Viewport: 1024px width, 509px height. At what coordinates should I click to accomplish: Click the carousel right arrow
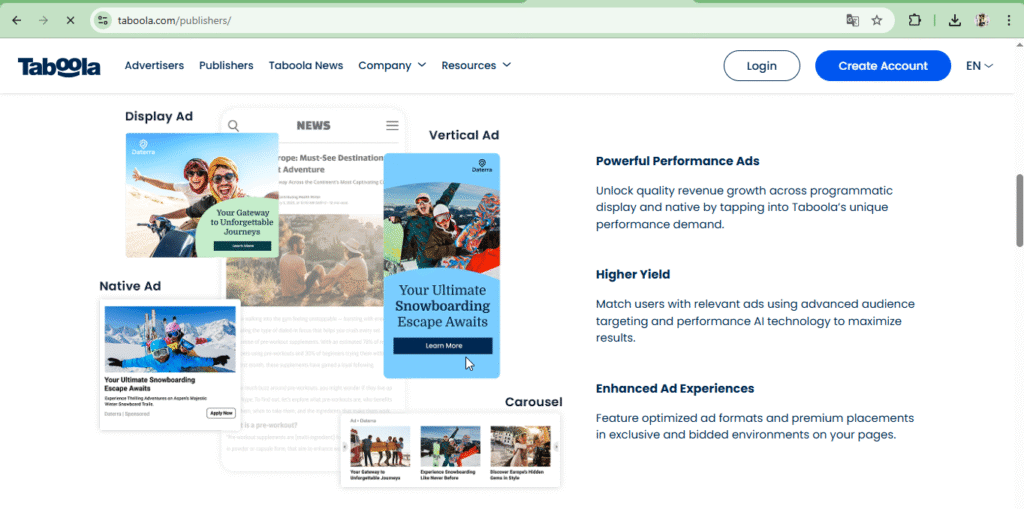tap(556, 446)
